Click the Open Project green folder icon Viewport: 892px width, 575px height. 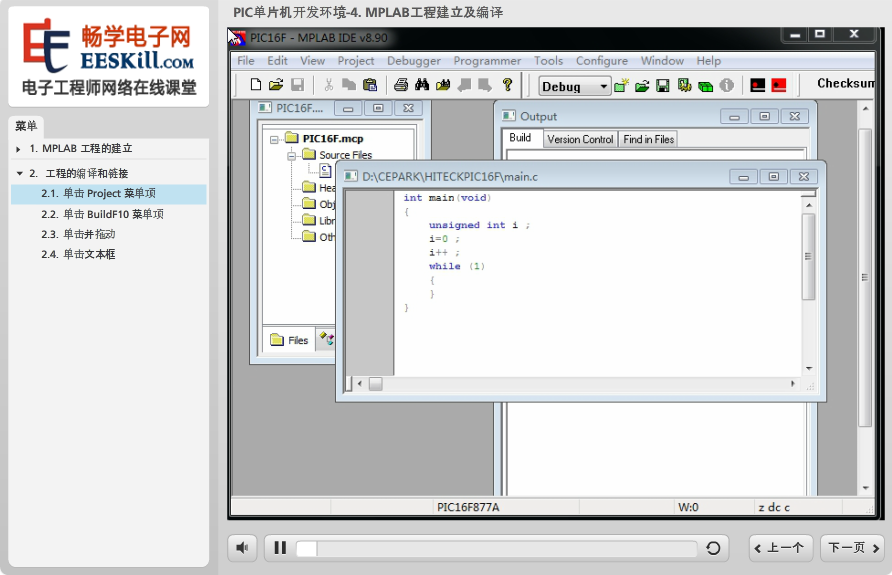(642, 85)
